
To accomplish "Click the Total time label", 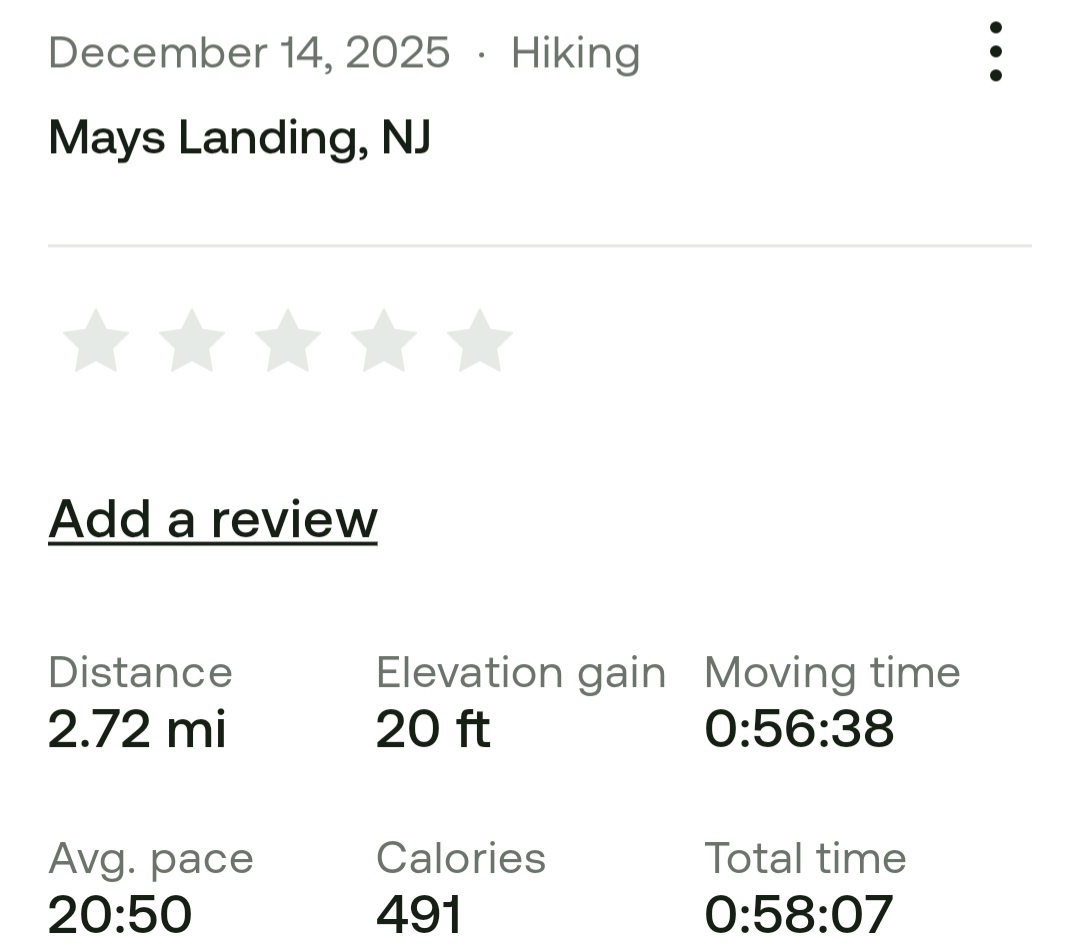I will 805,858.
